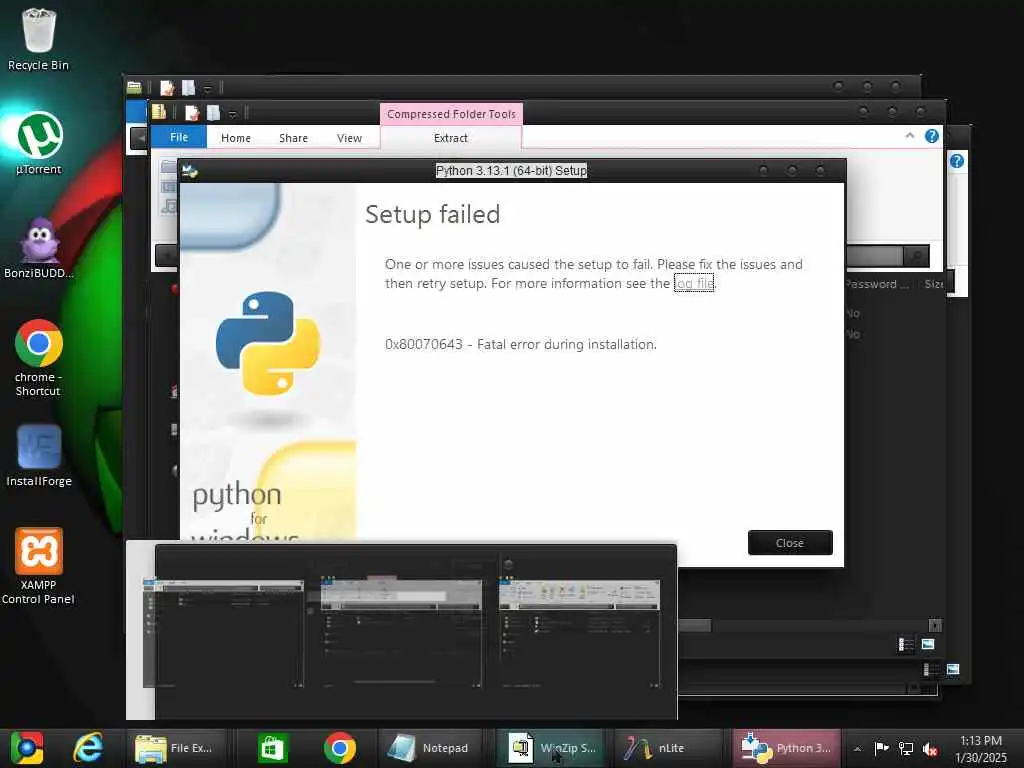The image size is (1024, 768).
Task: Click the Properties icon in front Explorer's quick access toolbar
Action: click(x=192, y=112)
